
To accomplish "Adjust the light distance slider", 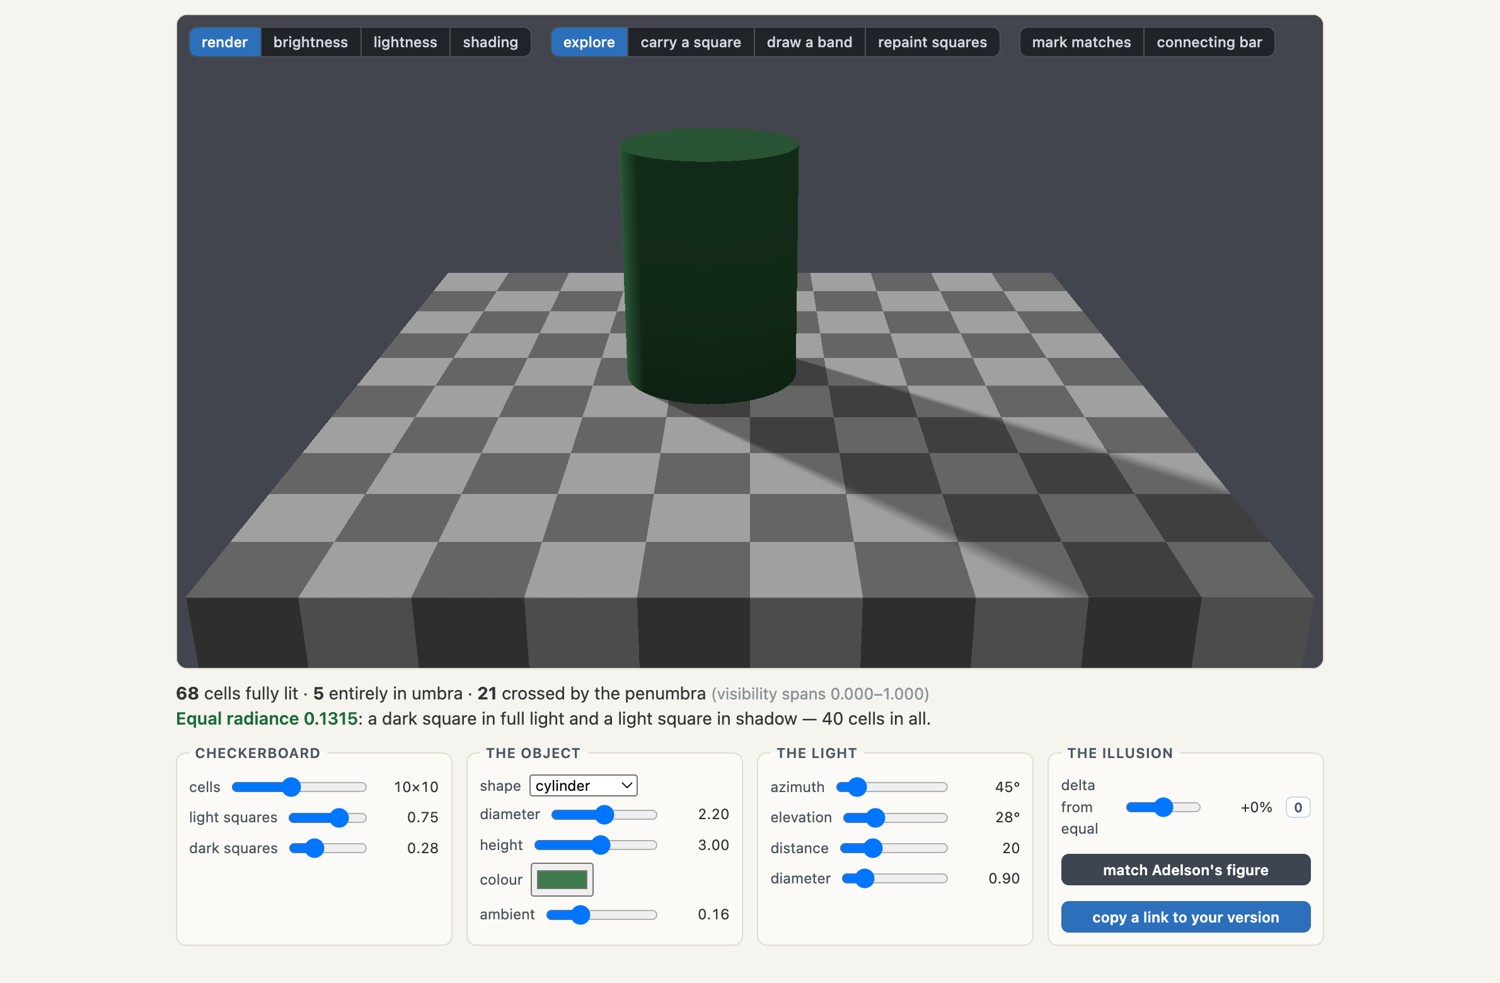I will click(894, 849).
